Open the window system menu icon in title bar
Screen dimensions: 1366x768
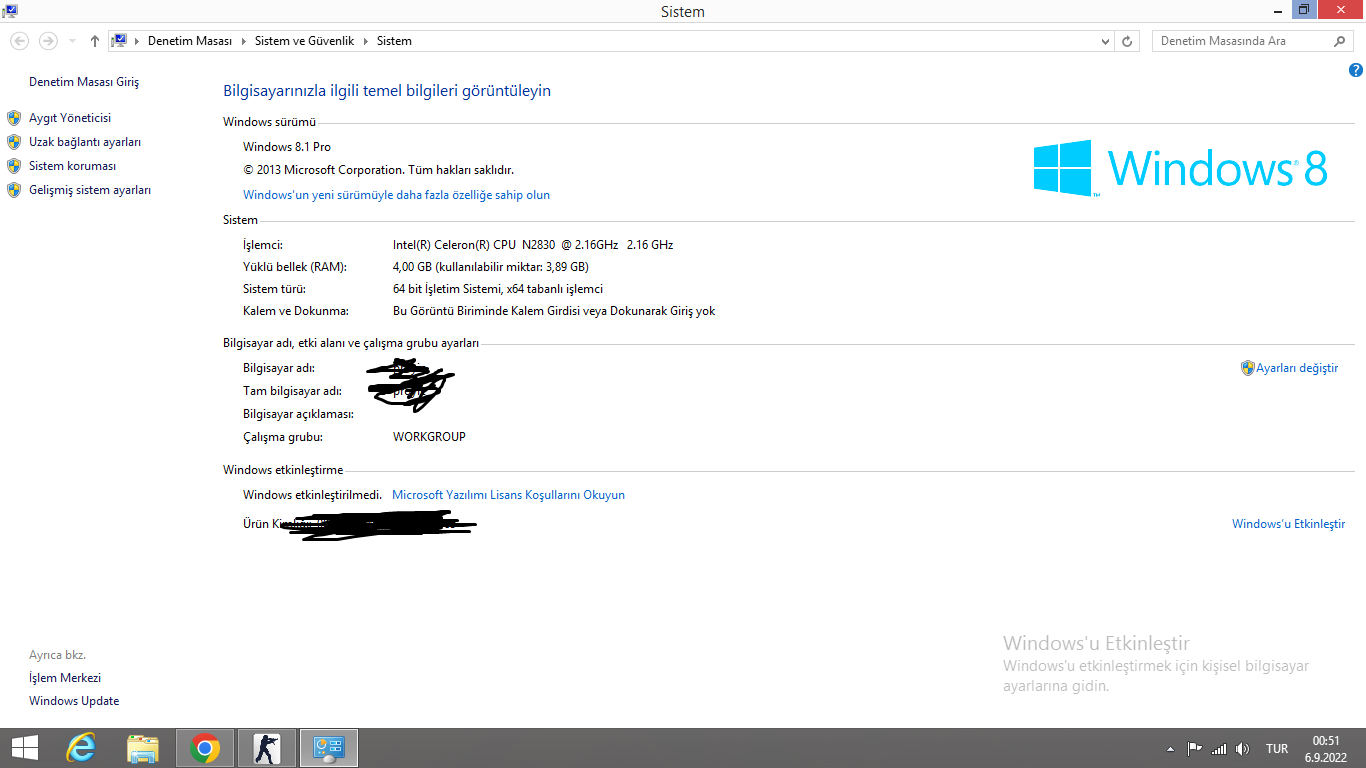[10, 11]
